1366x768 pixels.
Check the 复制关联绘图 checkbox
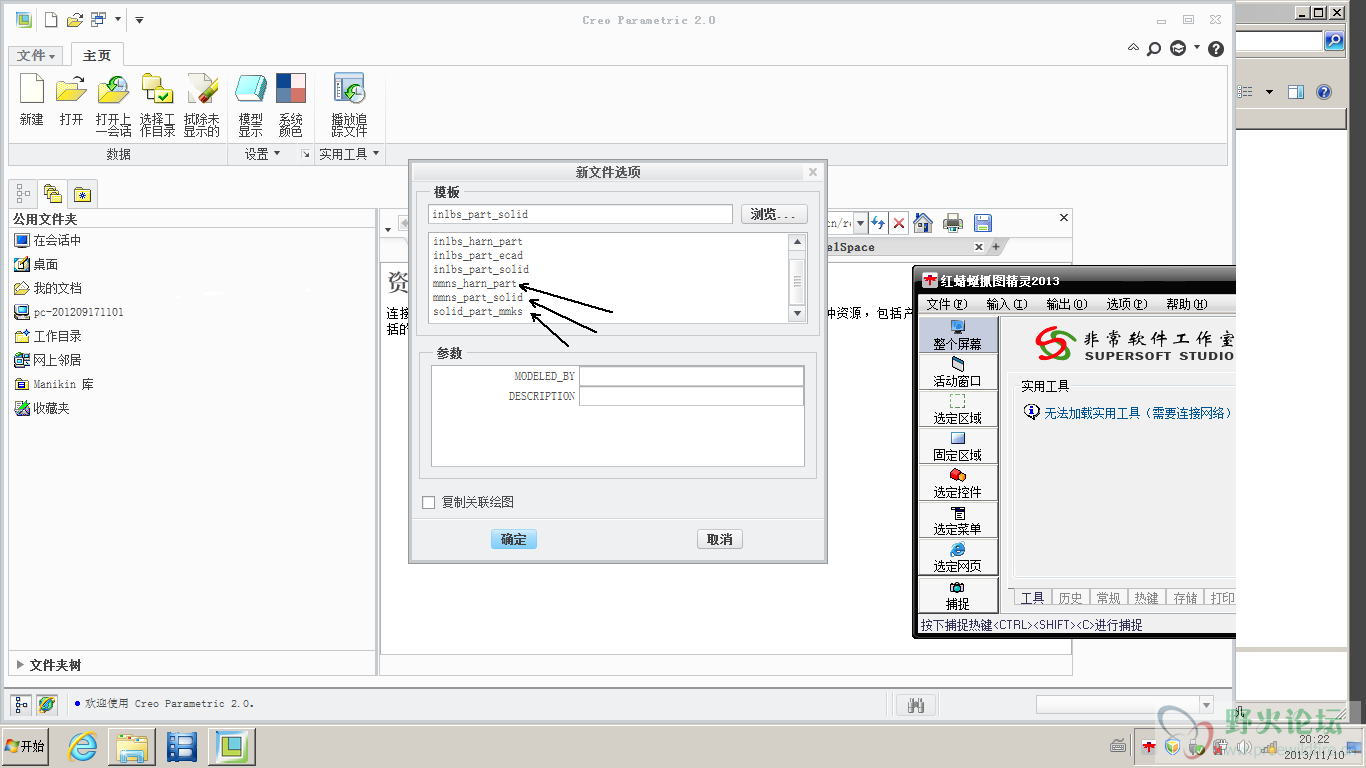pos(429,502)
